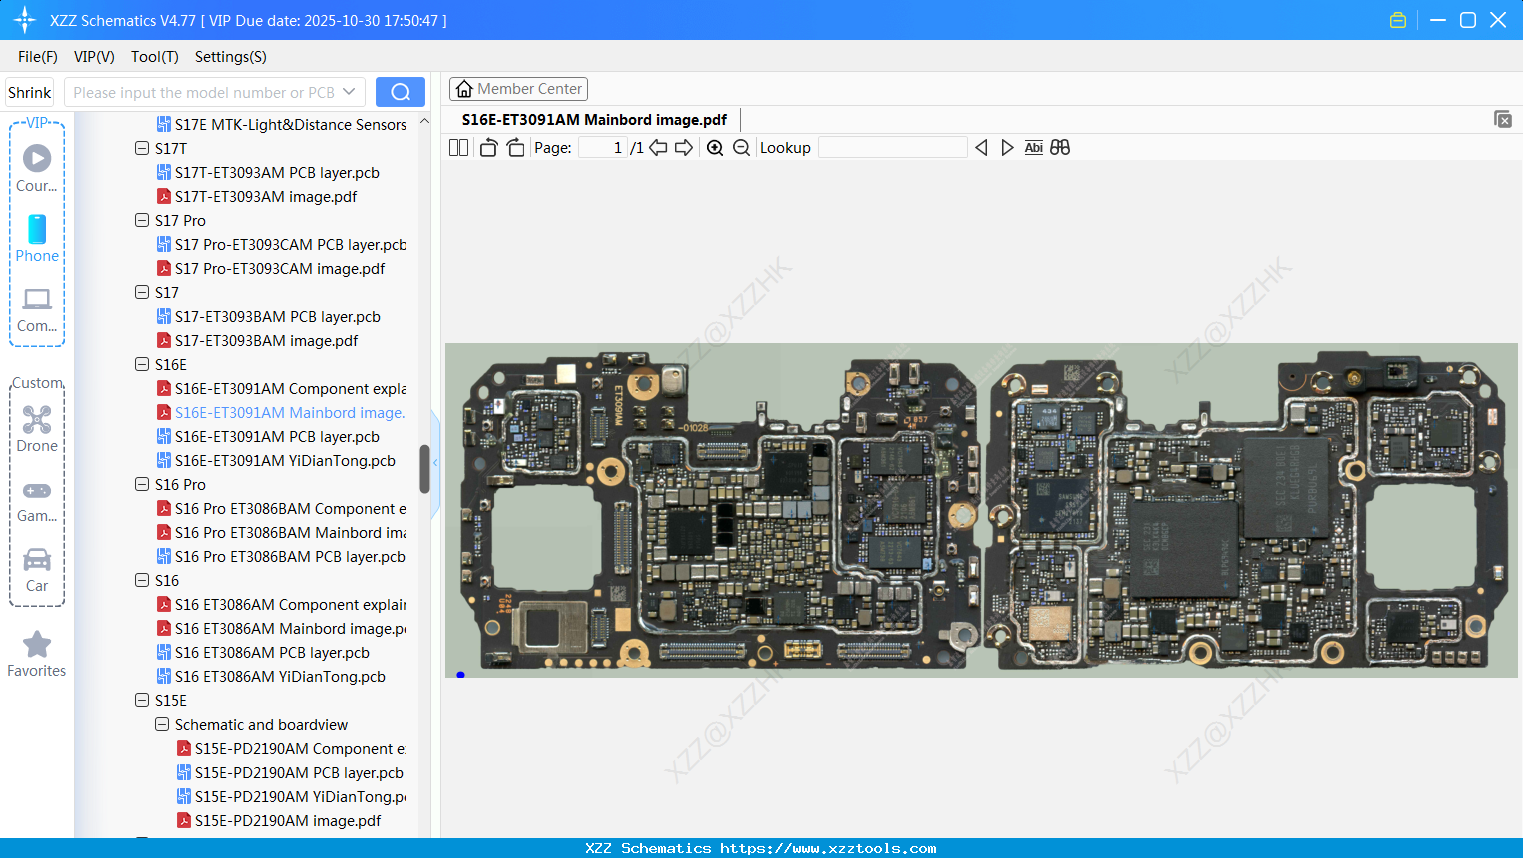This screenshot has width=1523, height=858.
Task: Enable dual page view in PDF toolbar
Action: coord(458,147)
